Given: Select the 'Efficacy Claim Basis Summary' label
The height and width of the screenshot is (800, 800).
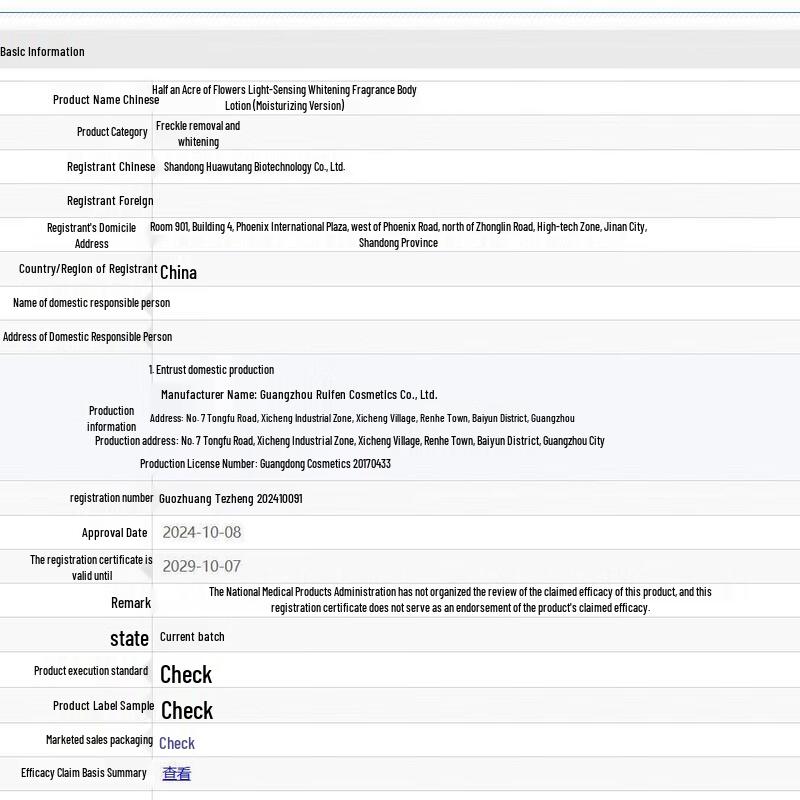Looking at the screenshot, I should [84, 773].
